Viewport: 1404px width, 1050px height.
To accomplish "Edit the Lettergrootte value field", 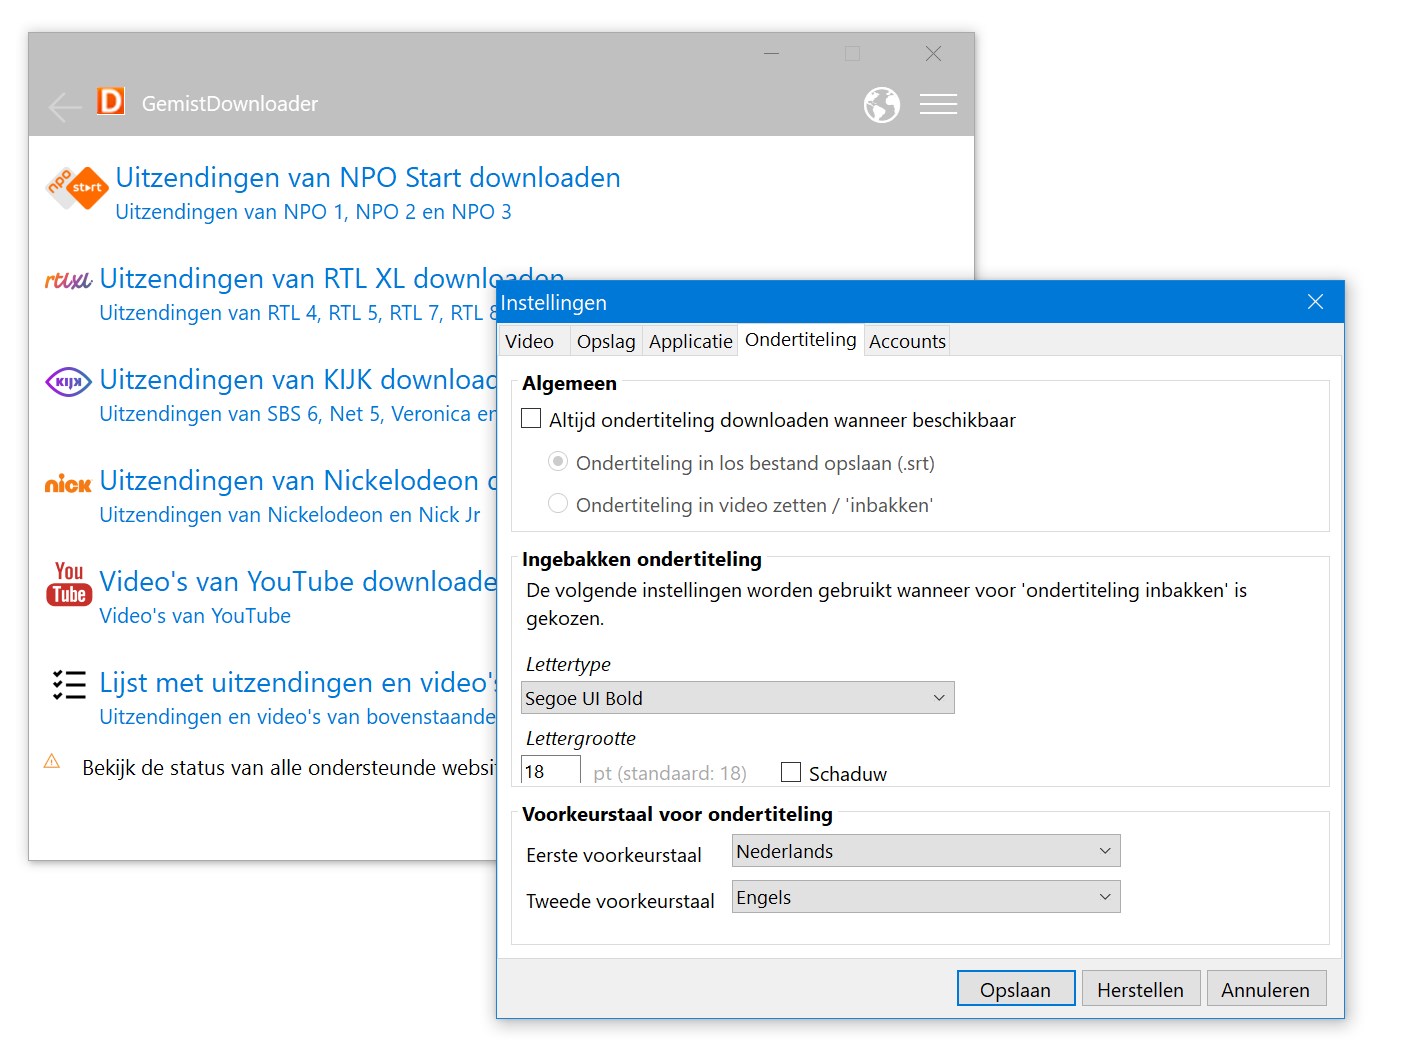I will point(549,770).
